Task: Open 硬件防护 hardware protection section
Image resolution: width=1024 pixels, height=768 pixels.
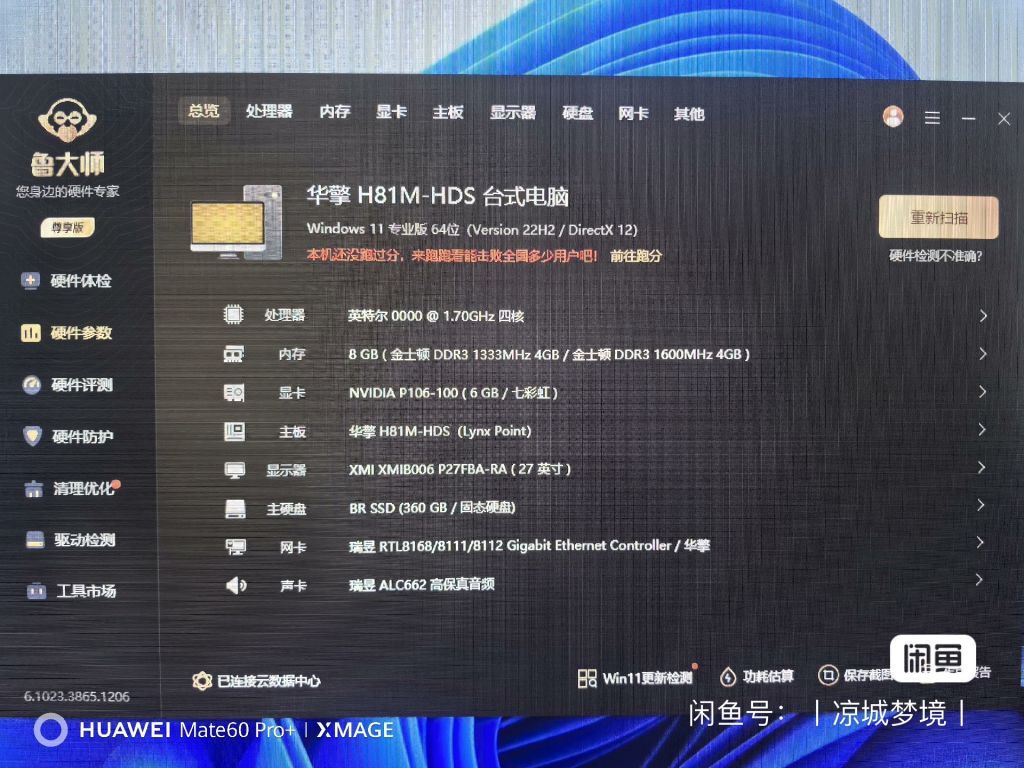Action: coord(68,436)
